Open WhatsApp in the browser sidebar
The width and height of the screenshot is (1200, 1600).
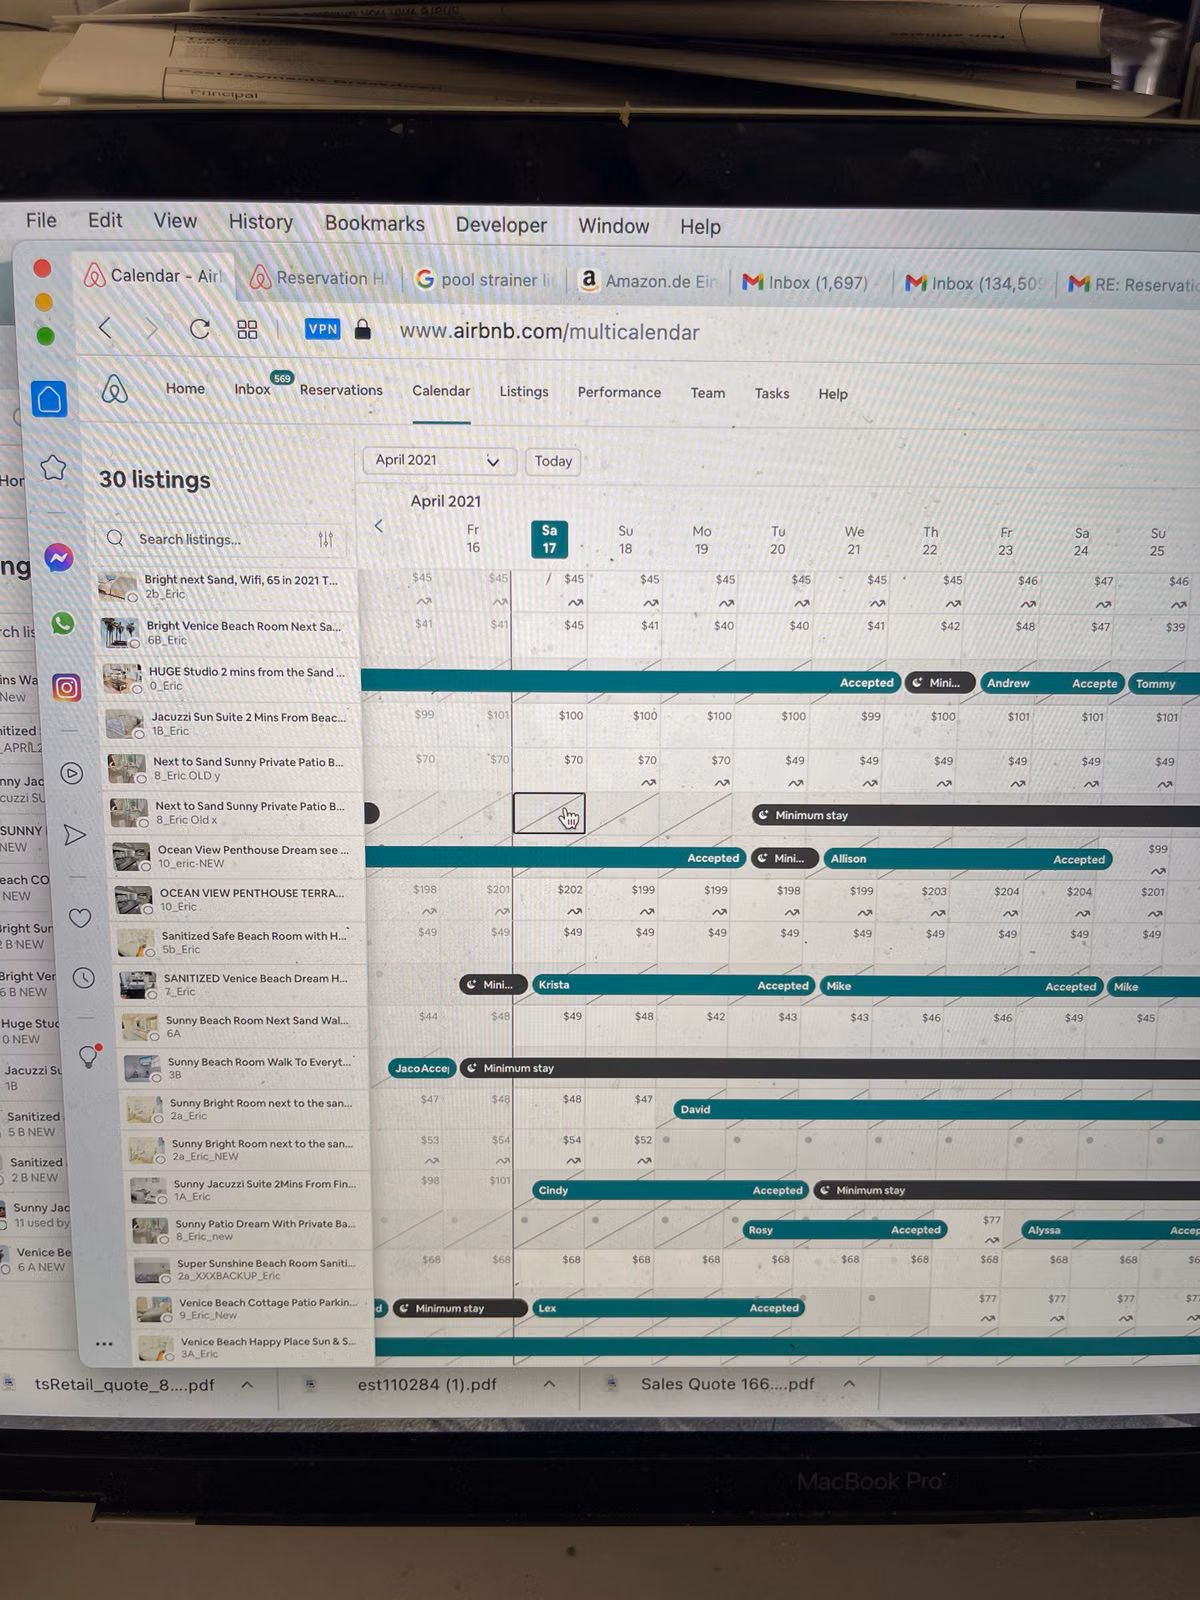pos(63,623)
